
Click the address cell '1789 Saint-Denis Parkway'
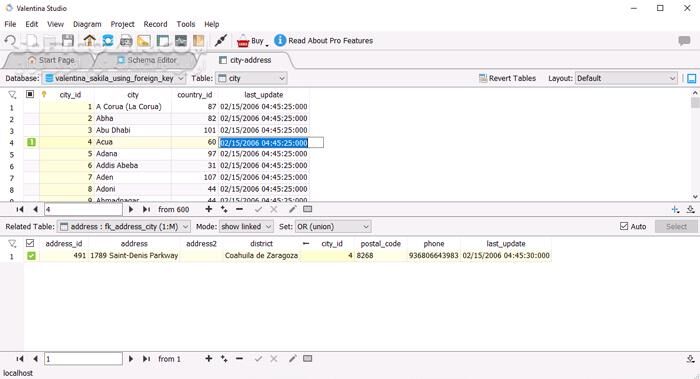coord(134,255)
